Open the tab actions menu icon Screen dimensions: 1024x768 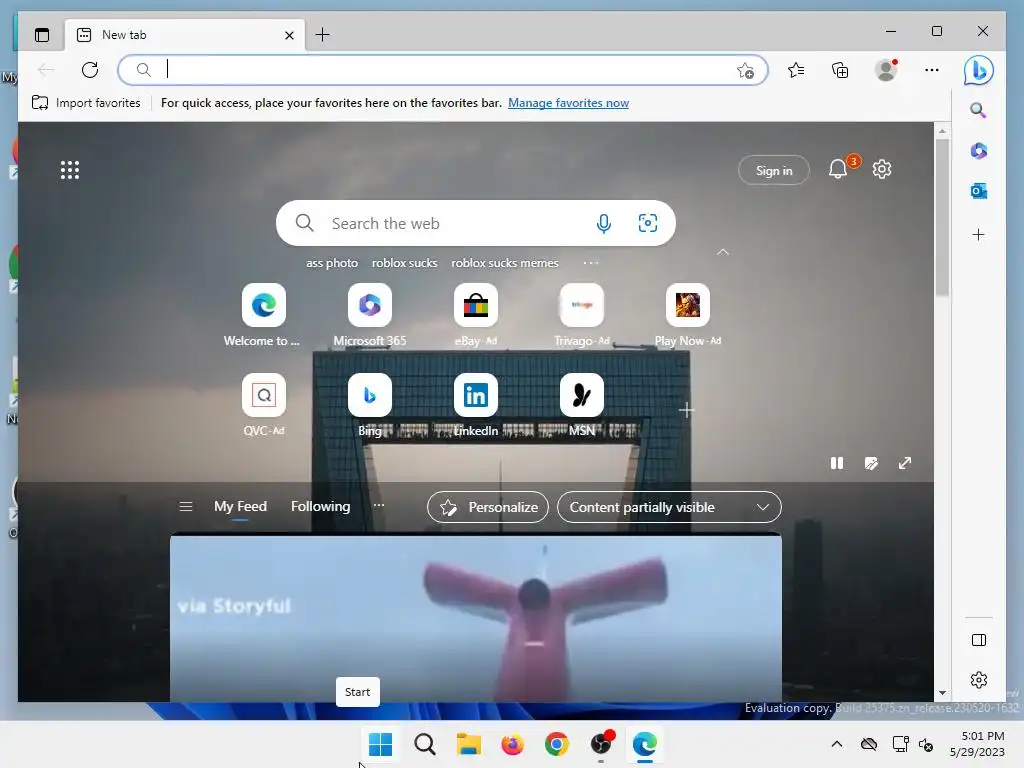42,35
